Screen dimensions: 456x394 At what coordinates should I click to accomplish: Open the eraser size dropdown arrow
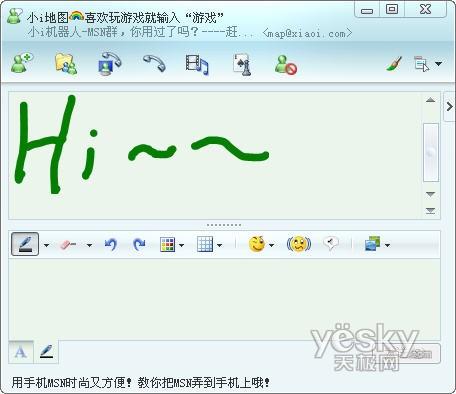89,245
